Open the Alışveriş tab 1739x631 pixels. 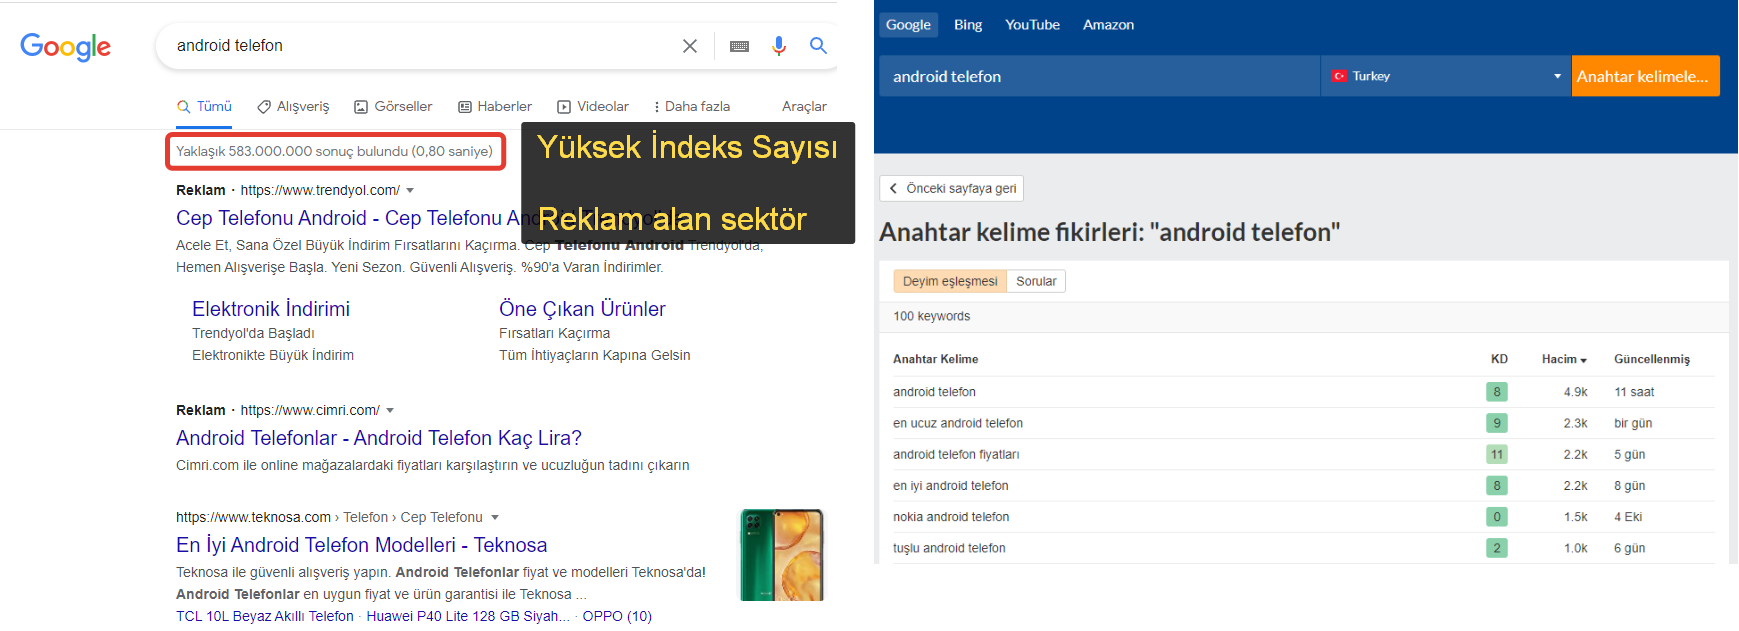[293, 106]
